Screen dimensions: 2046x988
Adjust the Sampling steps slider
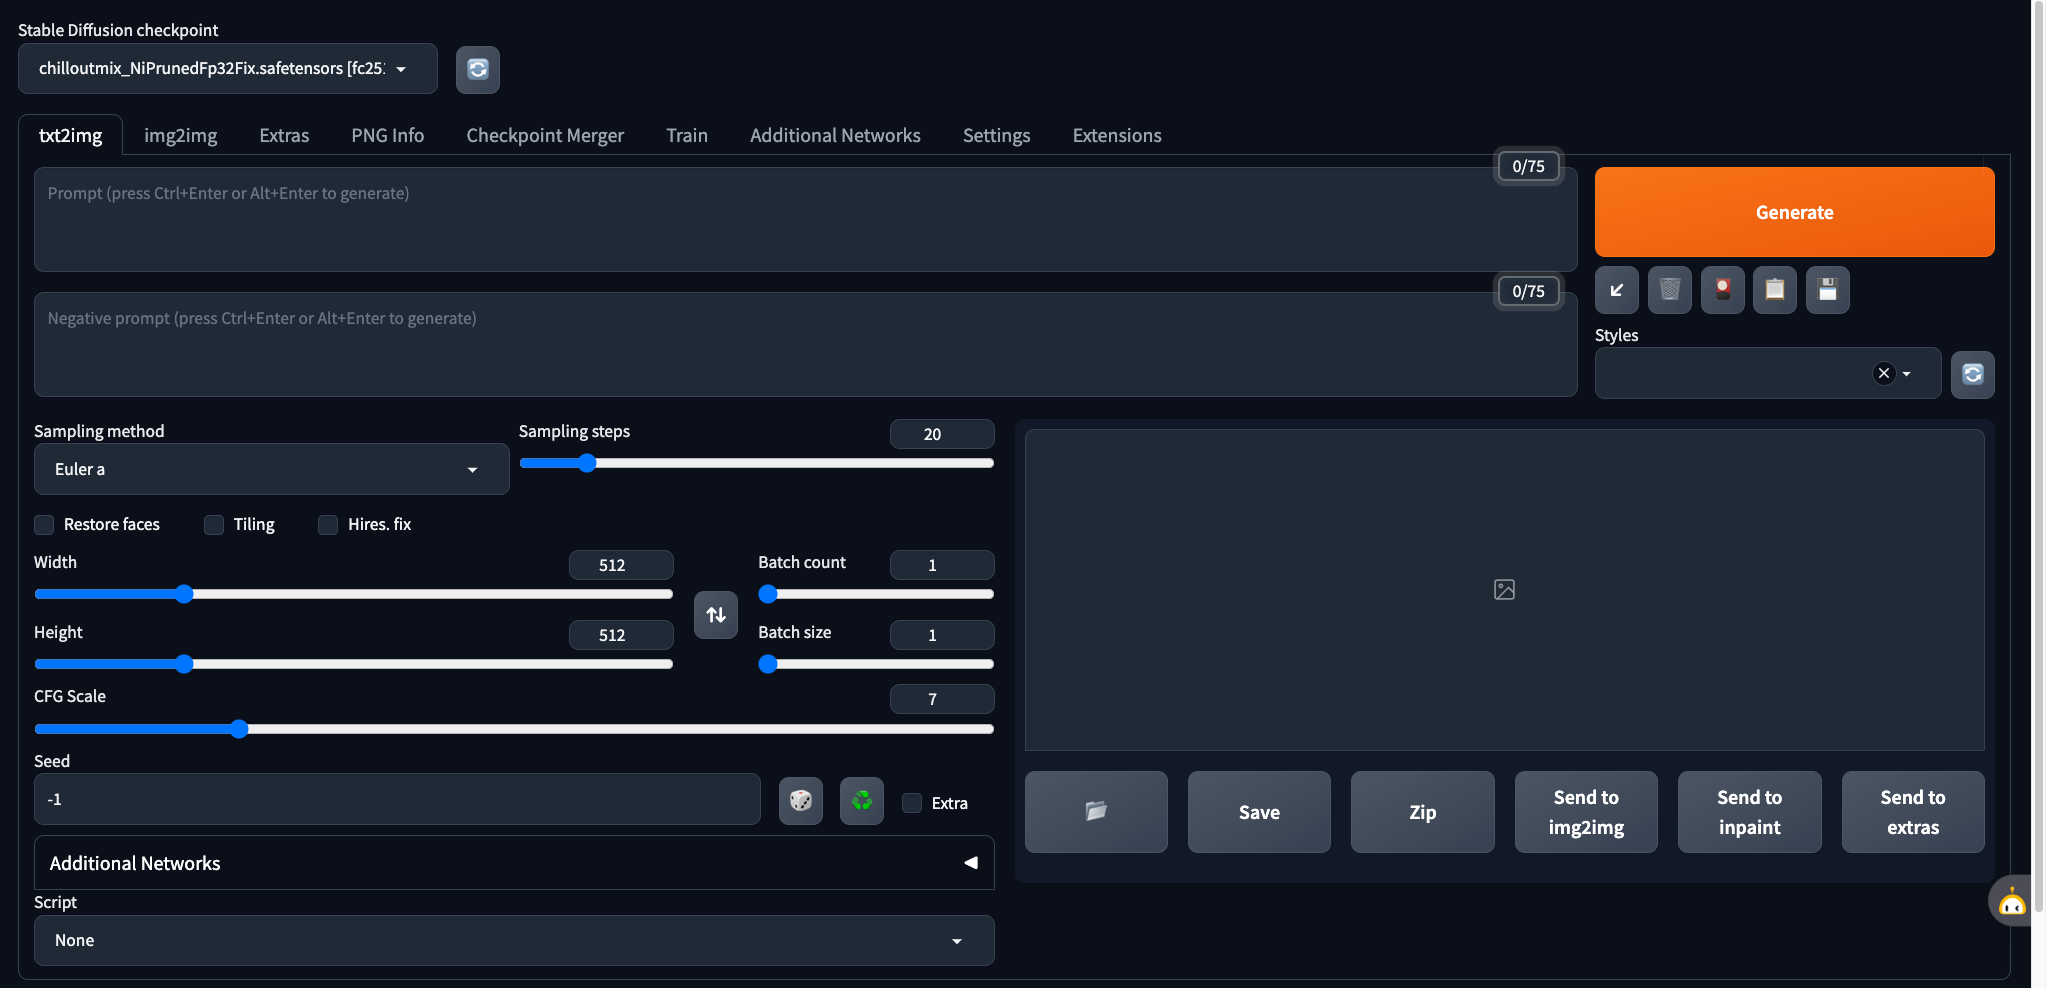point(757,463)
